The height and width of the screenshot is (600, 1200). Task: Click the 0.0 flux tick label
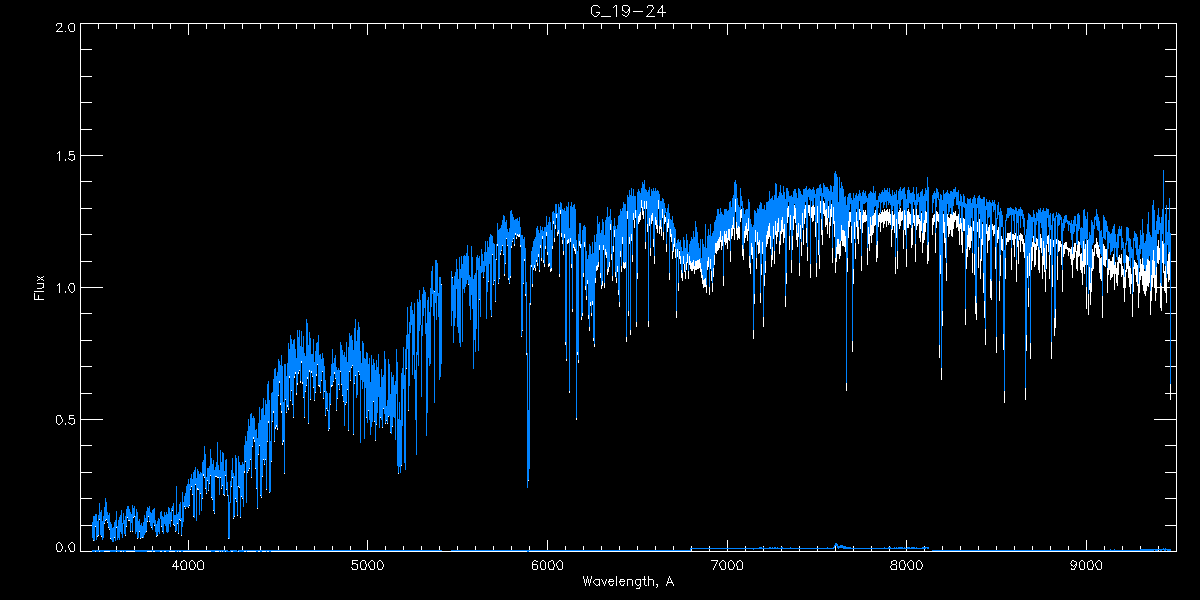(66, 547)
